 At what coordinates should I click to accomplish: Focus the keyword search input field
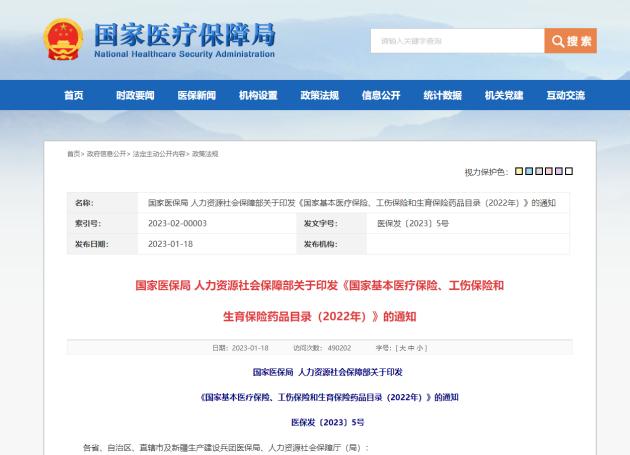click(x=457, y=41)
